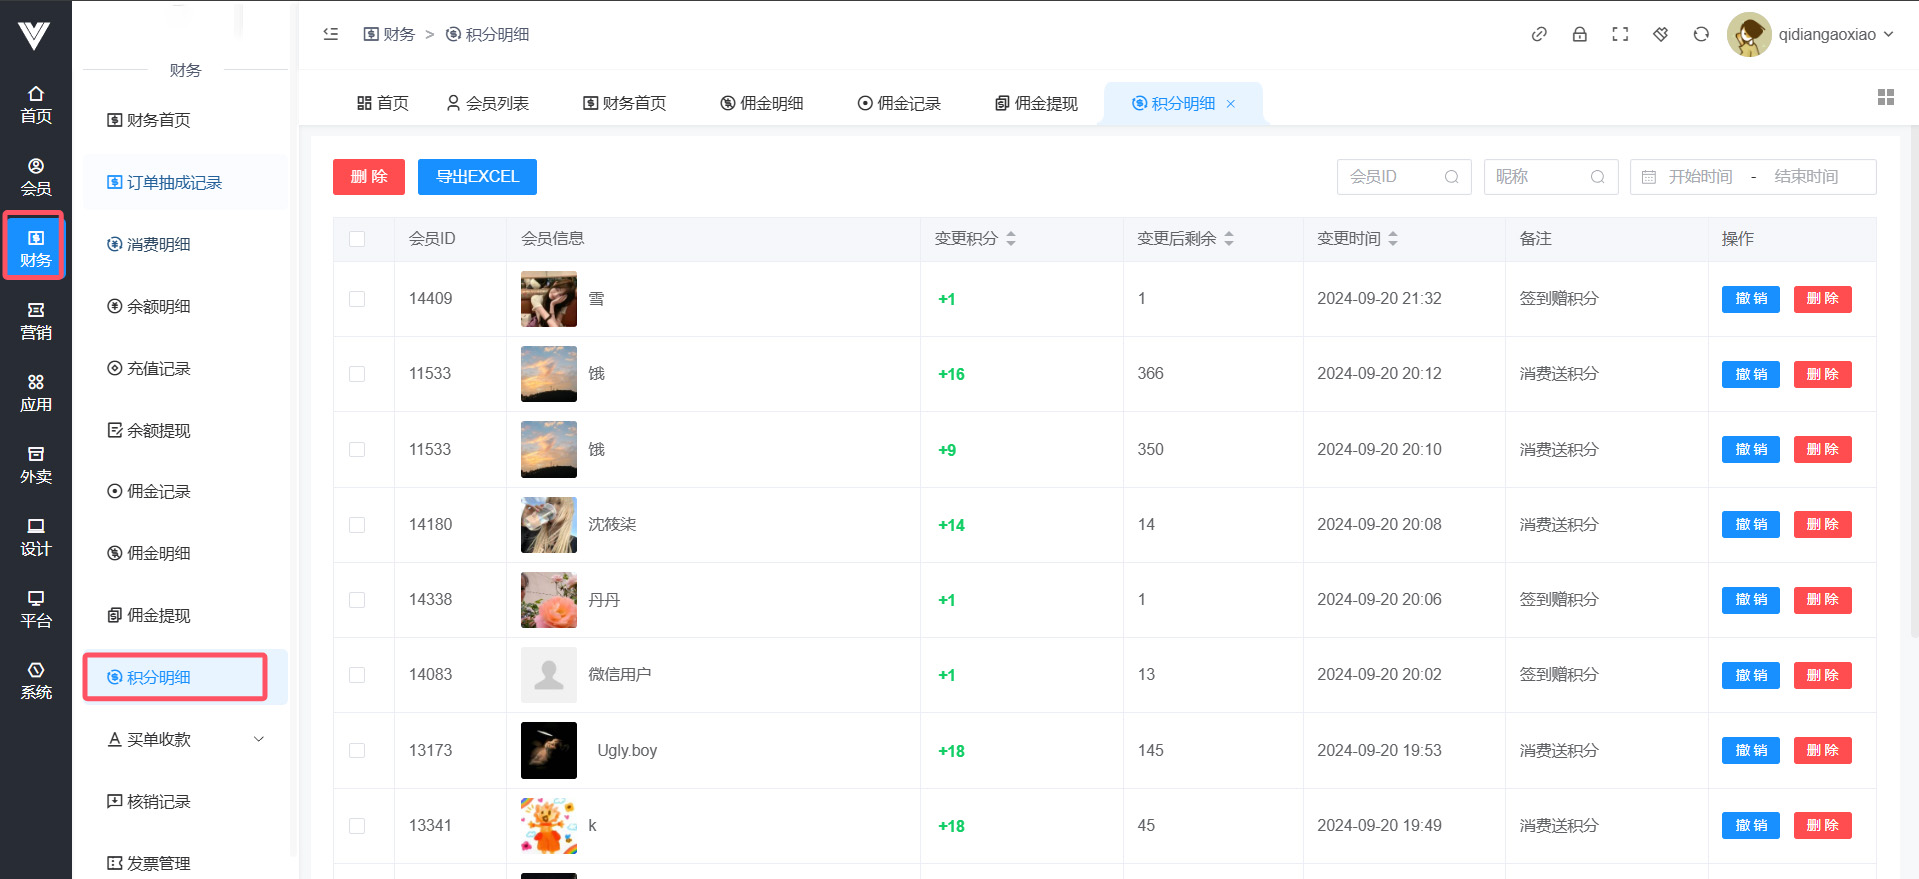Switch to the 佣金提现 tab
The width and height of the screenshot is (1919, 879).
click(x=1036, y=104)
